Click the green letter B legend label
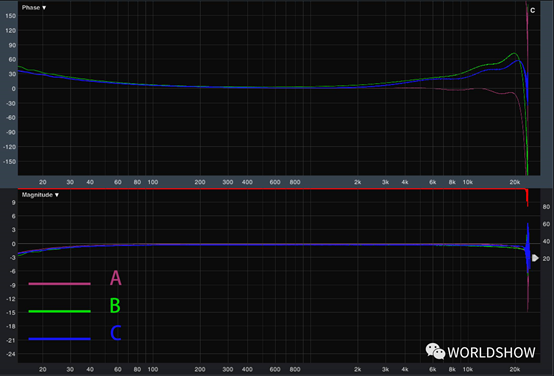The height and width of the screenshot is (376, 554). click(x=115, y=305)
